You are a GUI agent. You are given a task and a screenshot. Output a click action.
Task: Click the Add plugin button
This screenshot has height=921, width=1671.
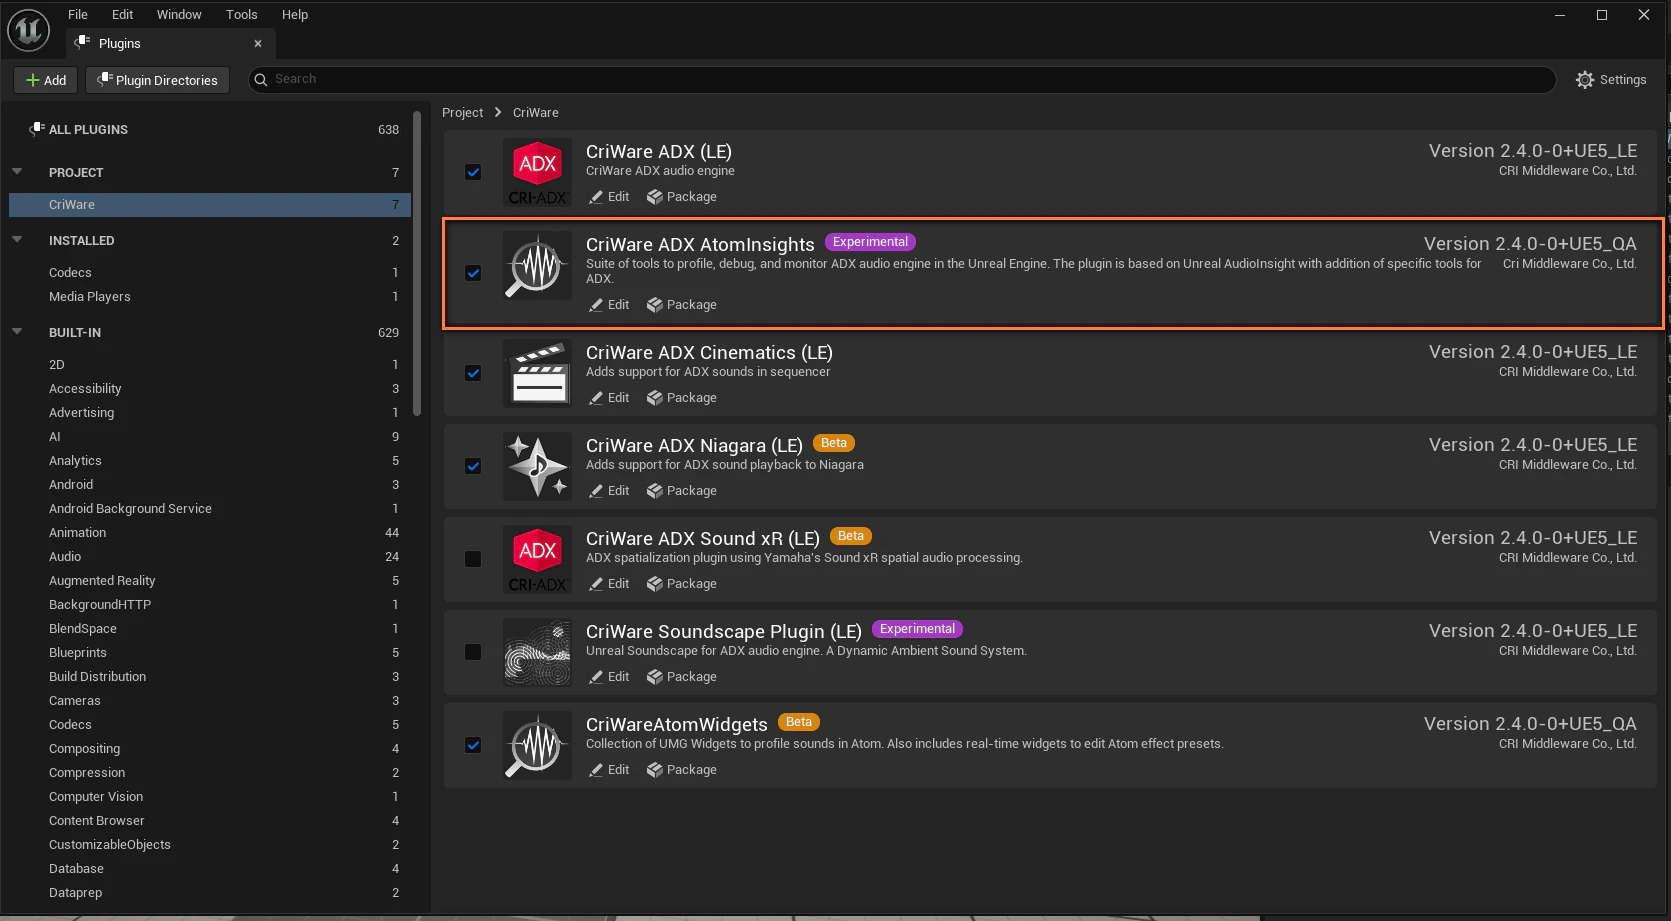[45, 80]
